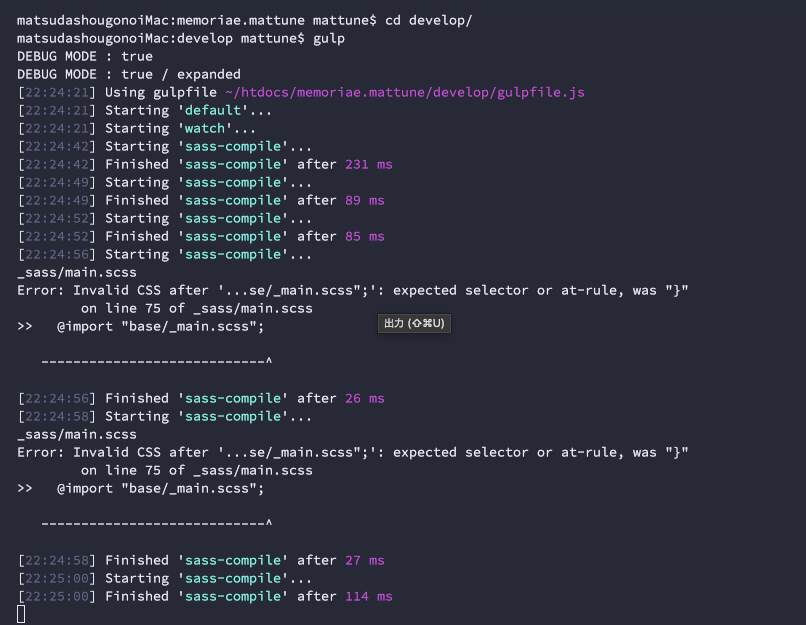806x625 pixels.
Task: Click the 'default' task name
Action: click(212, 110)
